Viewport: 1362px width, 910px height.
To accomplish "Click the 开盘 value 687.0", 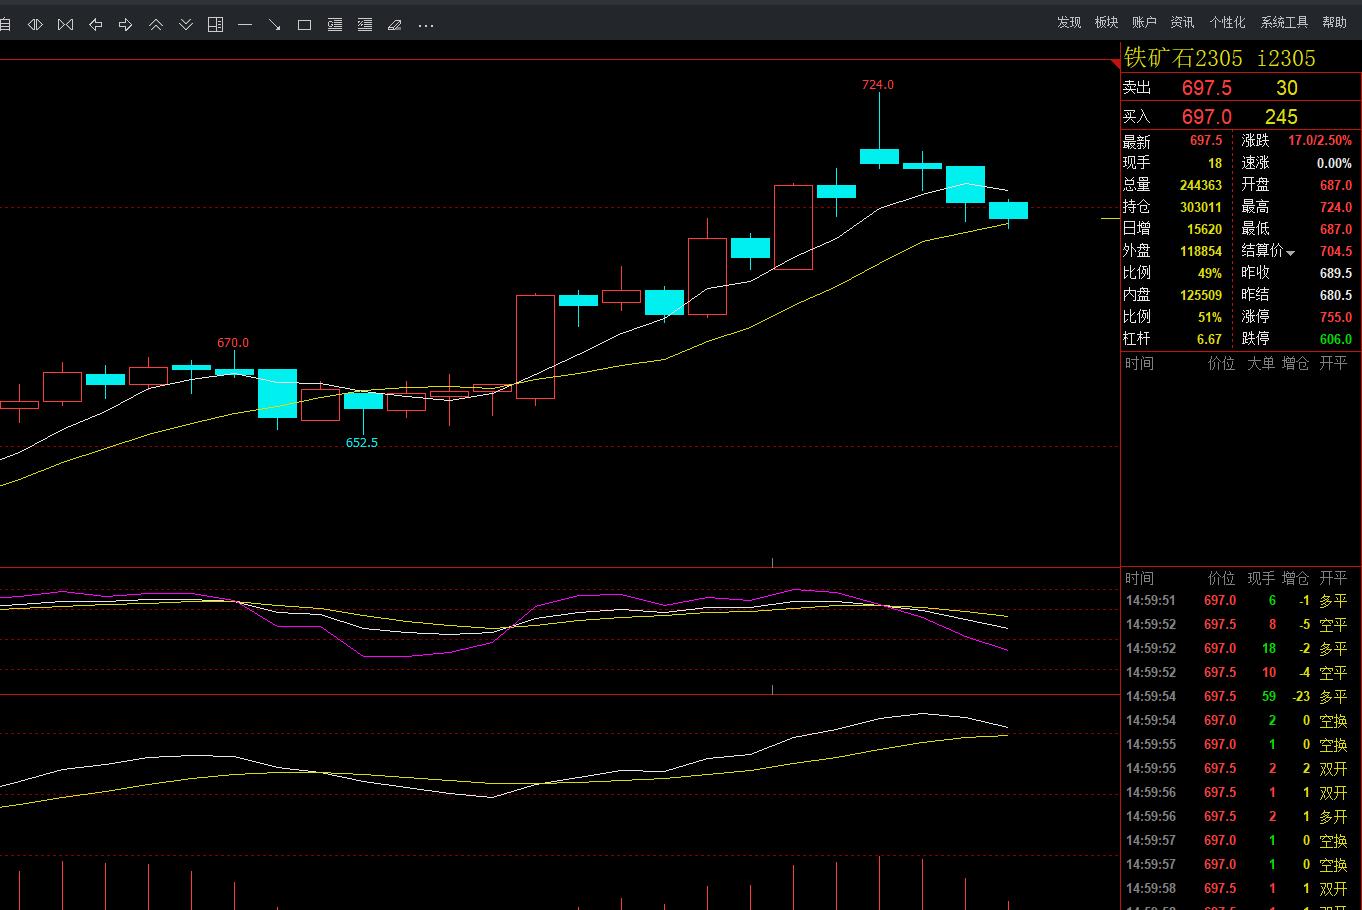I will (x=1336, y=185).
